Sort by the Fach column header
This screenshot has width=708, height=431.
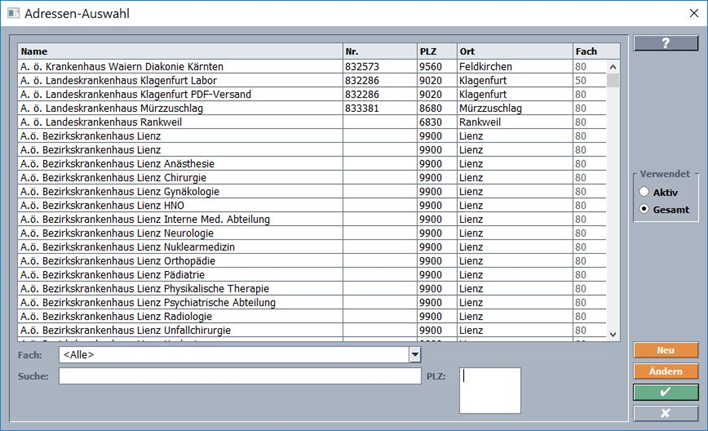pos(596,51)
